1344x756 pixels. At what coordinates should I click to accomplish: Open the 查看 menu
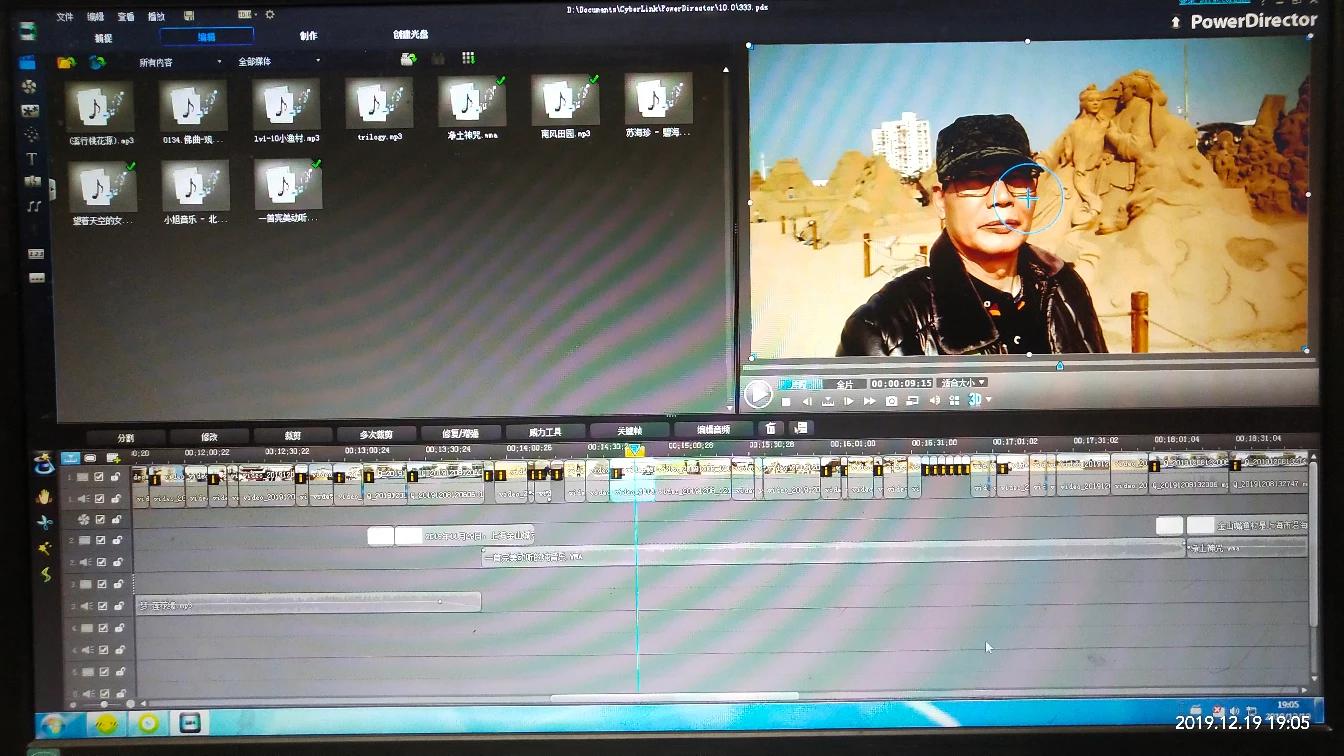pos(125,17)
